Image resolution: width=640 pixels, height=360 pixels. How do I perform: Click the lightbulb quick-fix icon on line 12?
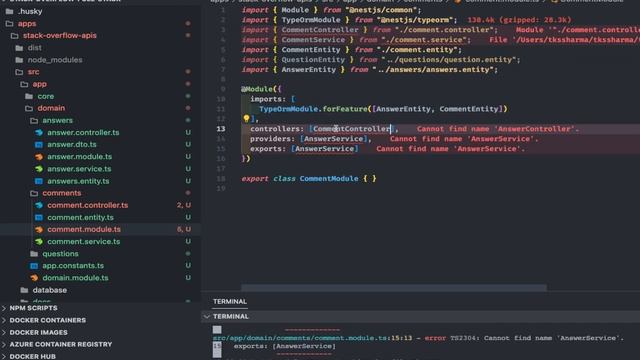coord(246,118)
